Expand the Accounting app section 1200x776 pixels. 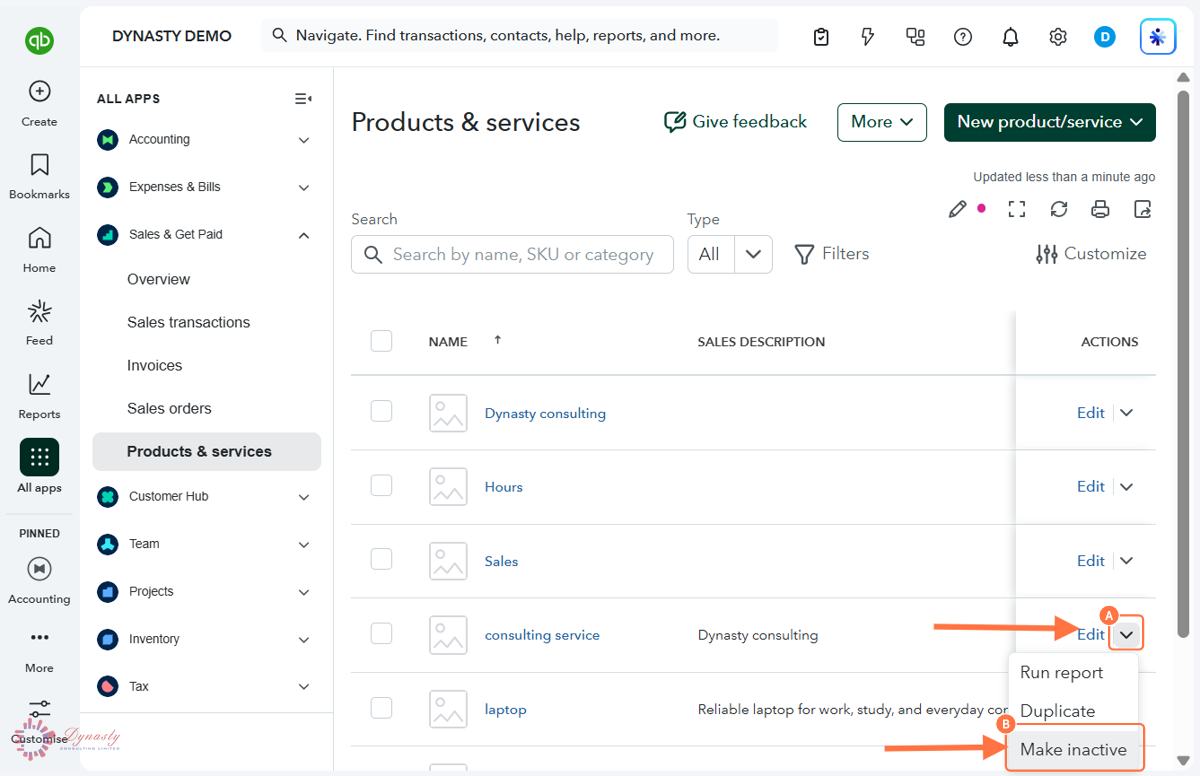click(x=304, y=140)
